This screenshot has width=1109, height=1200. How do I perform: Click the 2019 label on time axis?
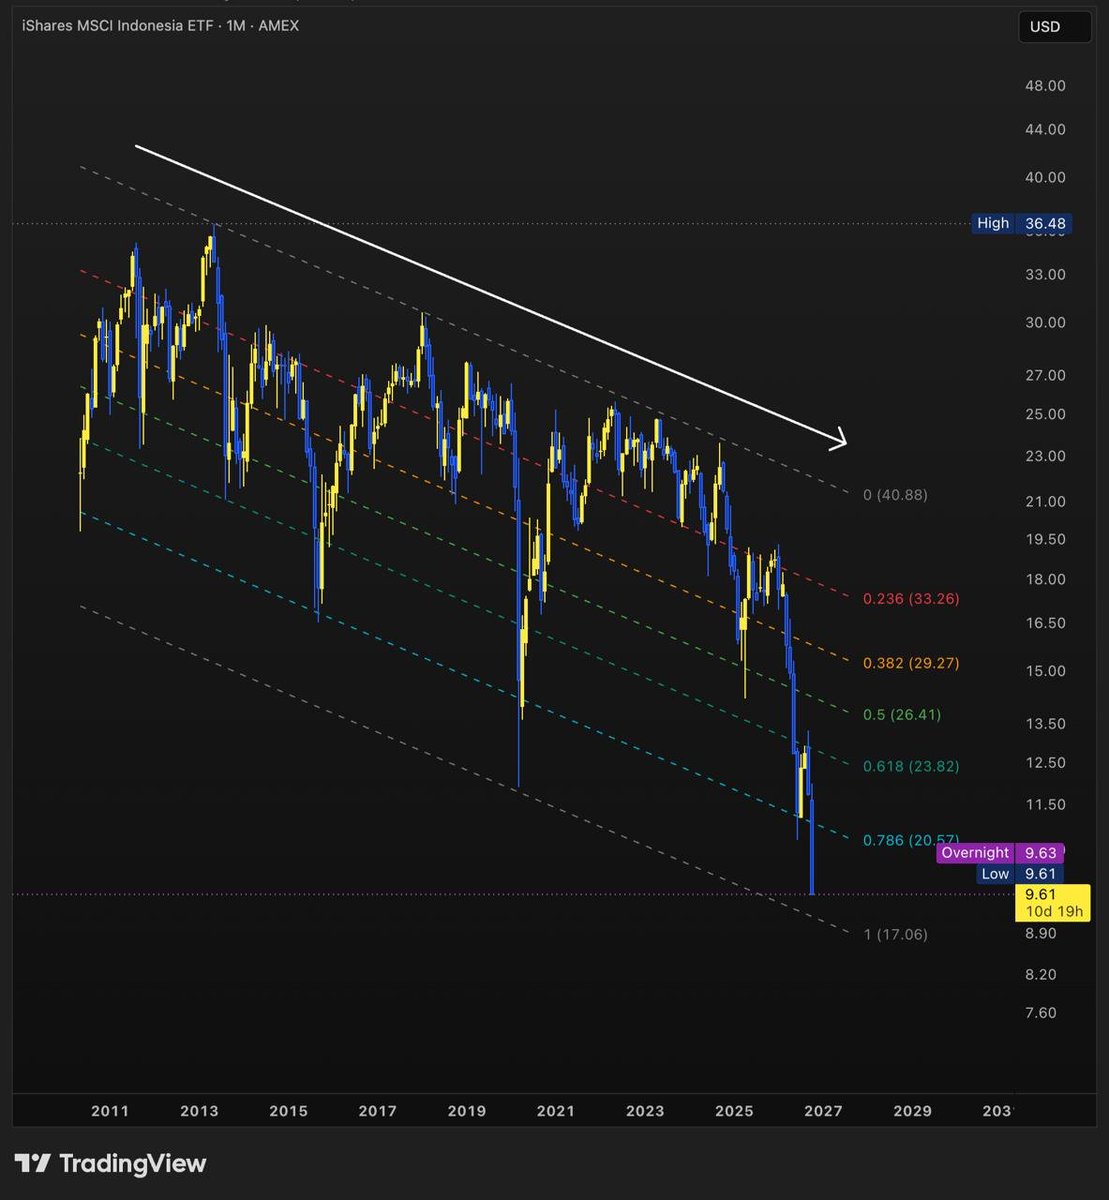coord(467,1111)
